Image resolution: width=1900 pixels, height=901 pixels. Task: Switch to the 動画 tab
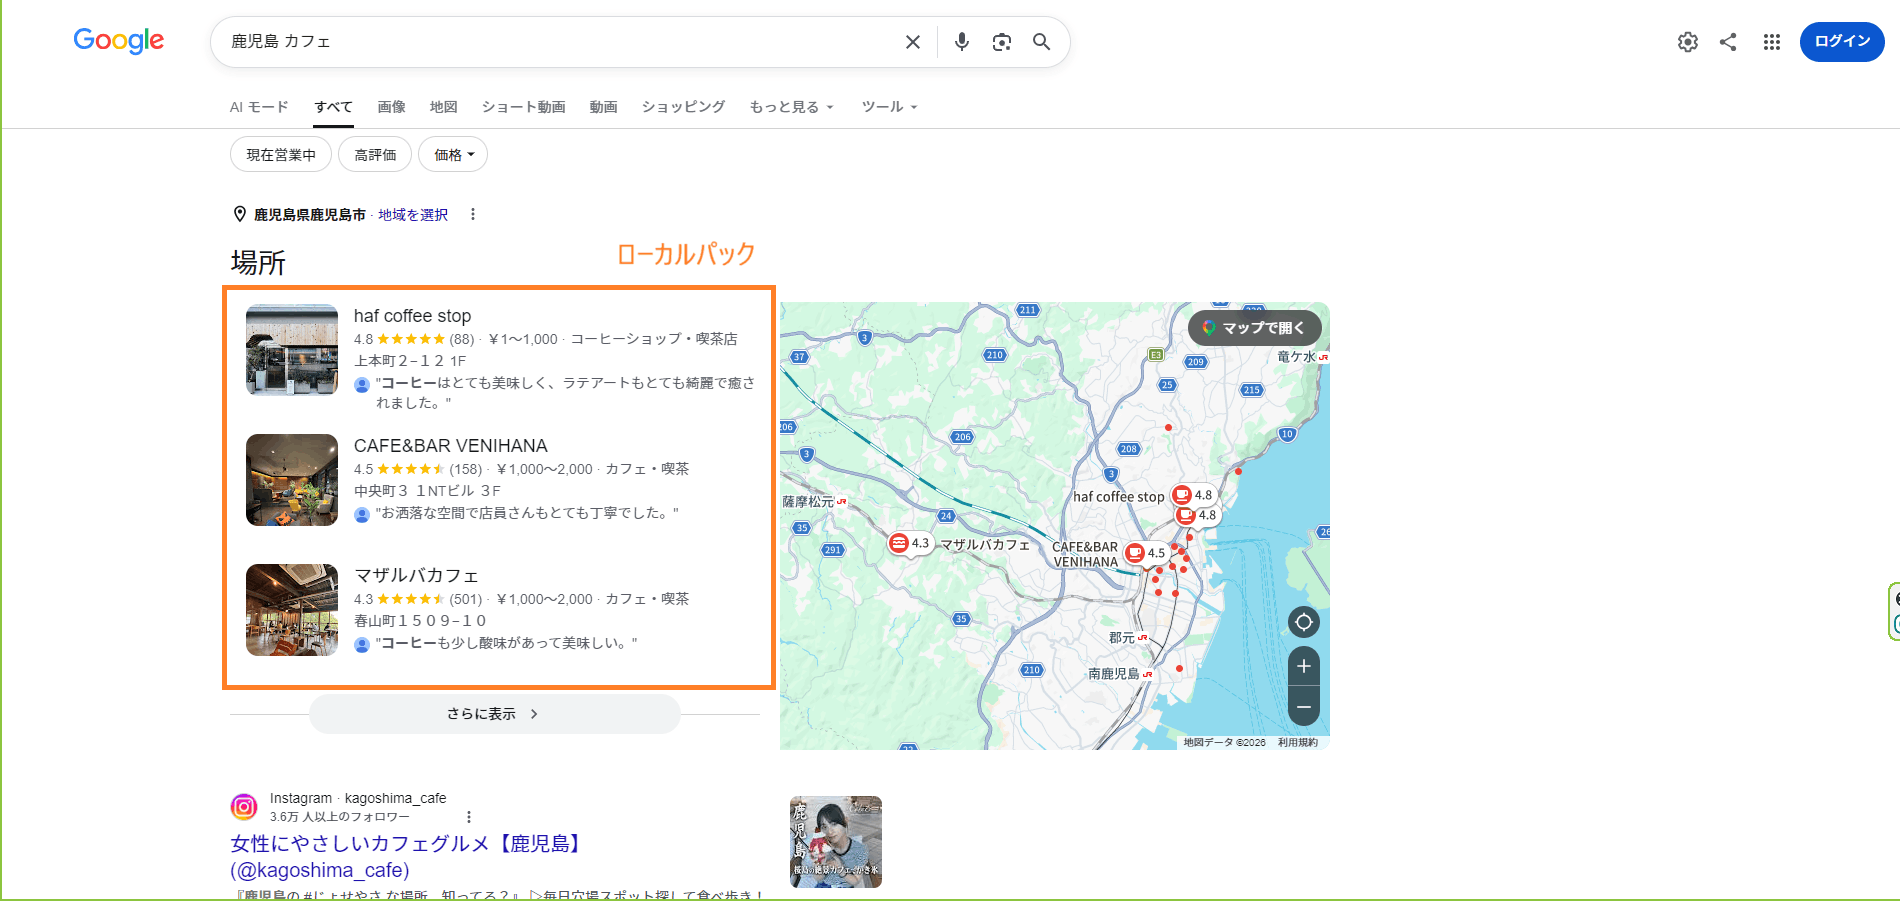point(603,107)
